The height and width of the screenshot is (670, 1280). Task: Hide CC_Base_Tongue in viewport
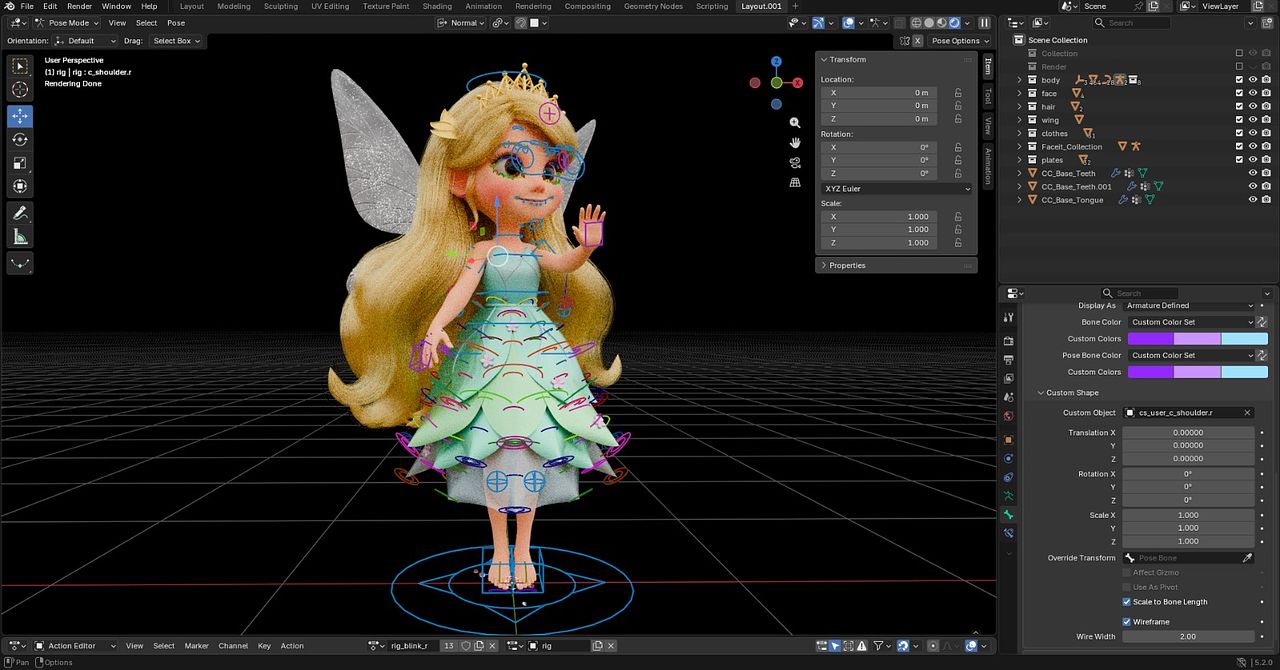point(1253,200)
